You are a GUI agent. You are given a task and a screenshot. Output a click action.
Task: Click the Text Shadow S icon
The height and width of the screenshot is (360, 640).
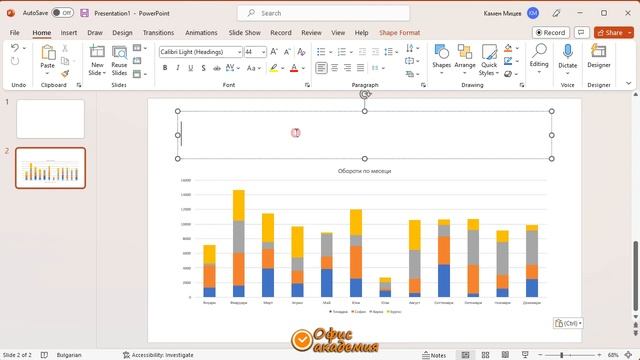203,68
